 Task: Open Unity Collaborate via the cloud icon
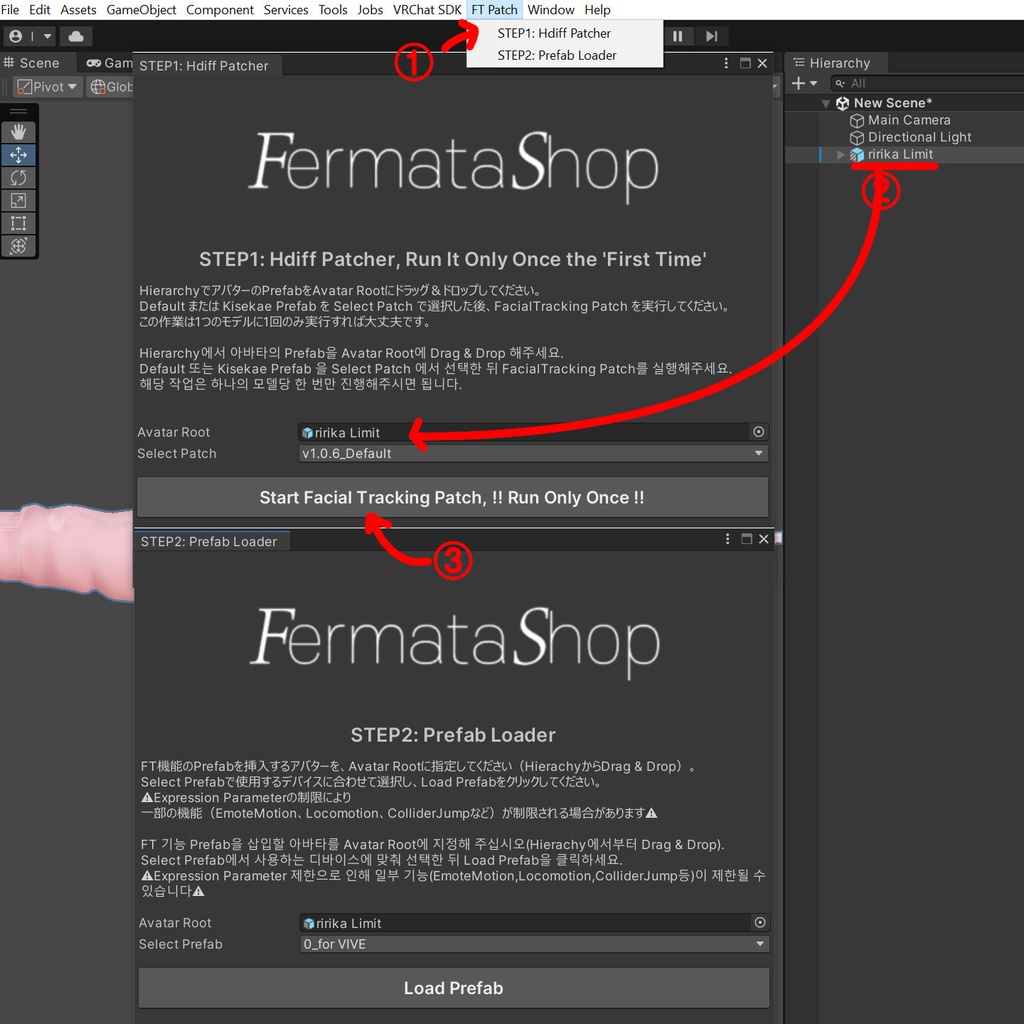(74, 35)
